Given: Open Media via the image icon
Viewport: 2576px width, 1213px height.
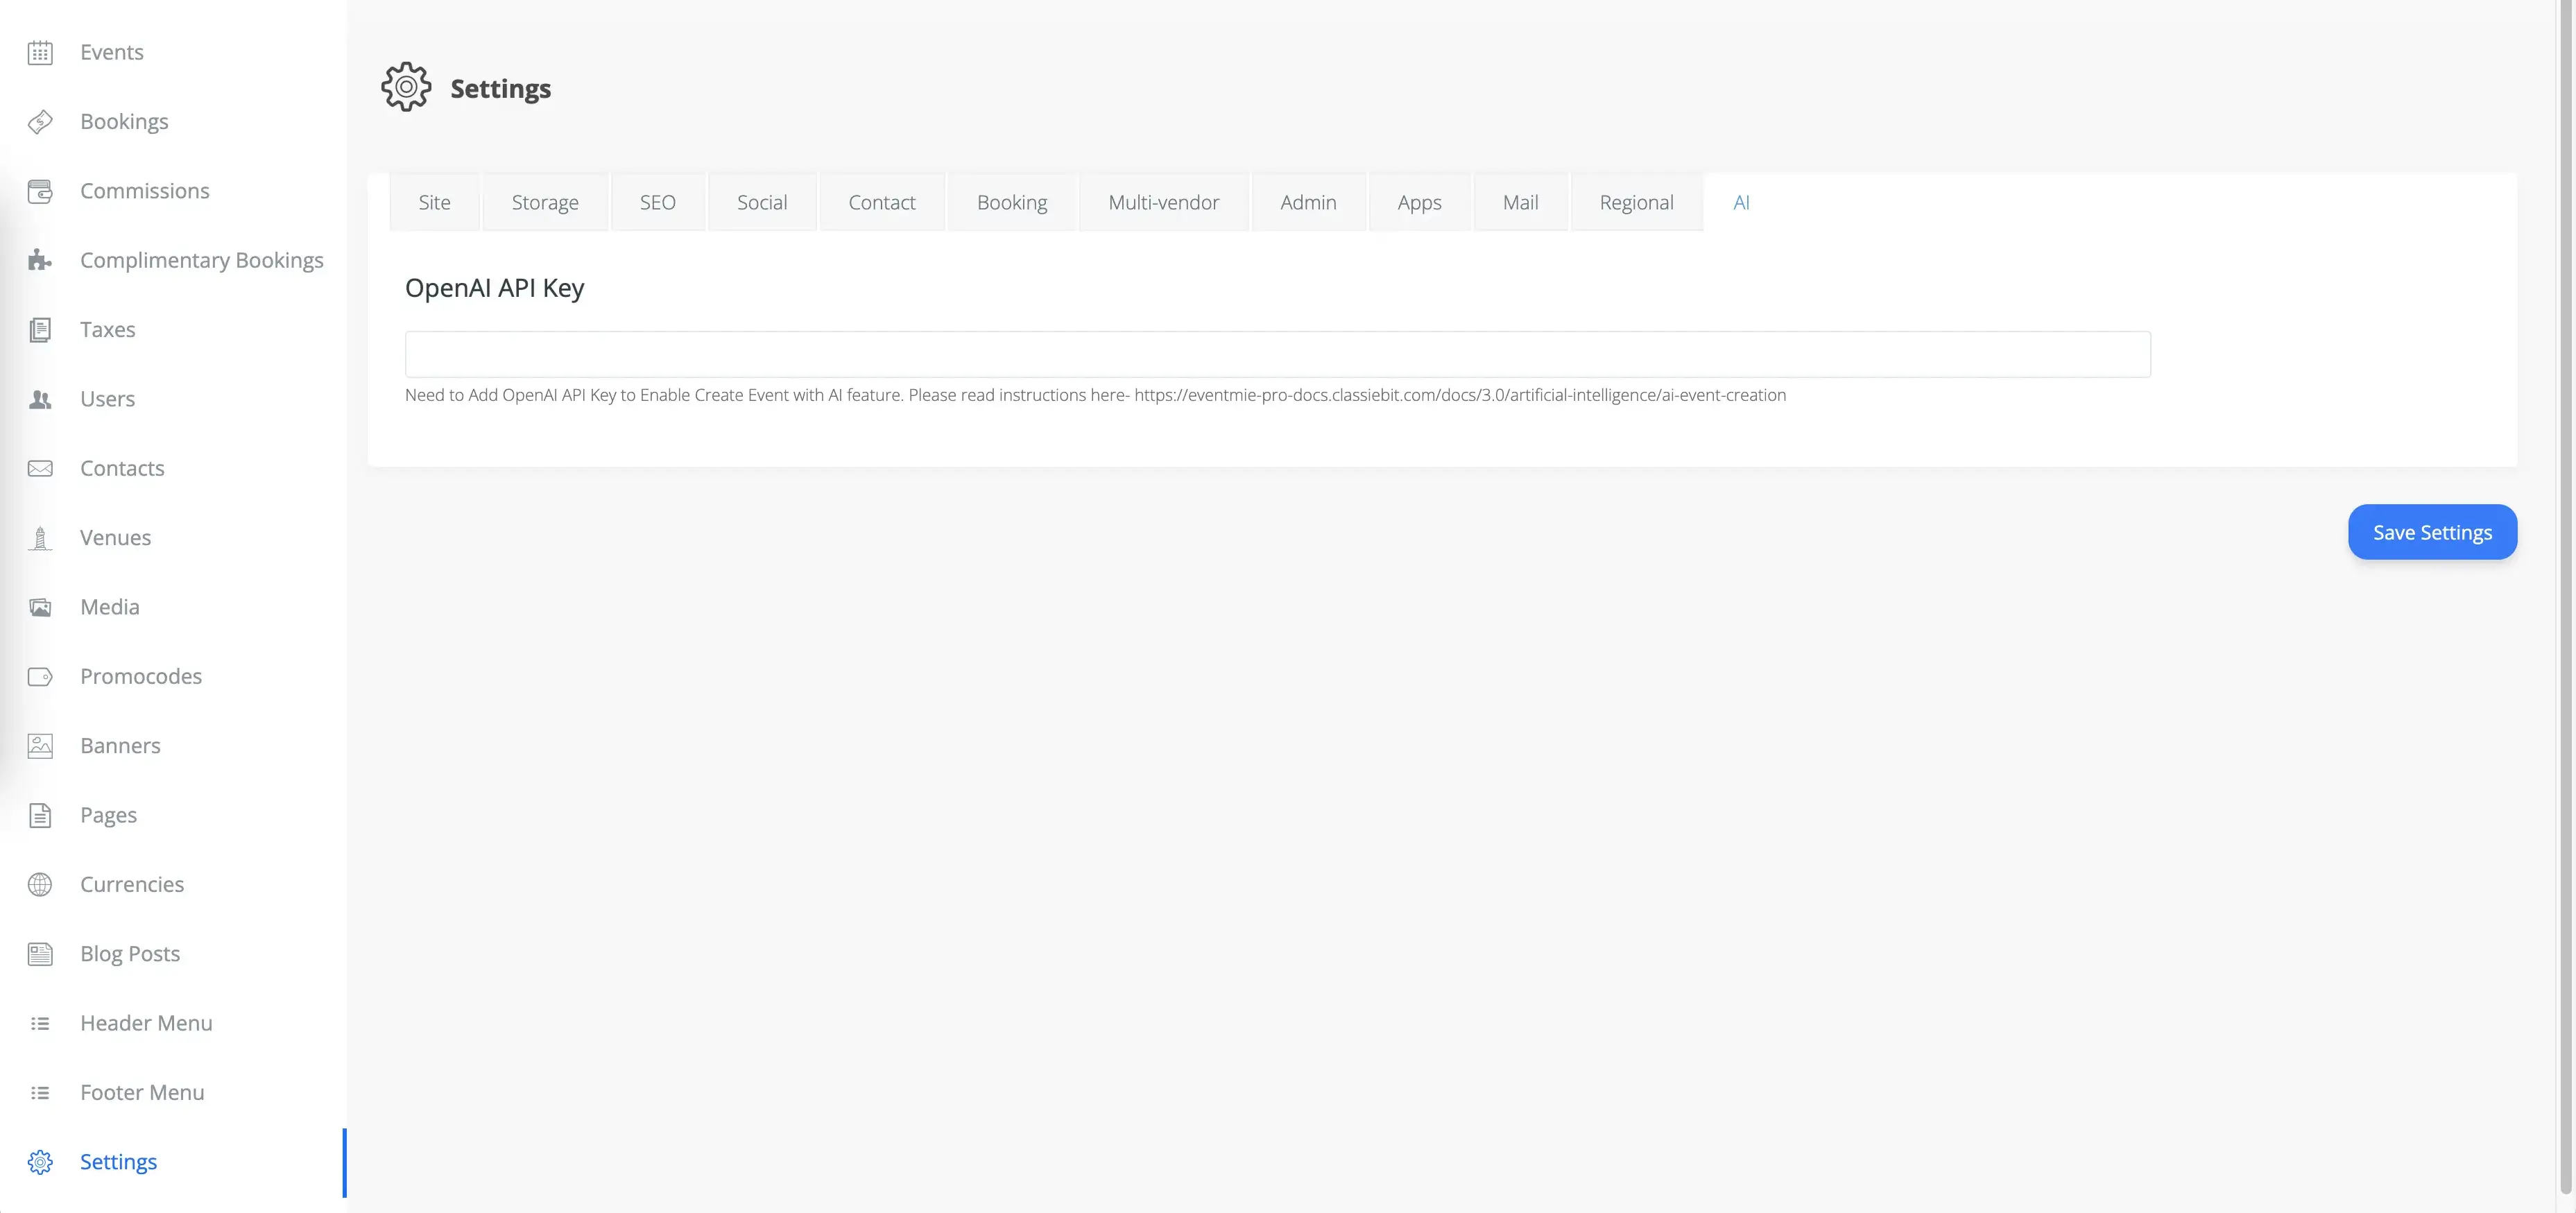Looking at the screenshot, I should click(40, 606).
